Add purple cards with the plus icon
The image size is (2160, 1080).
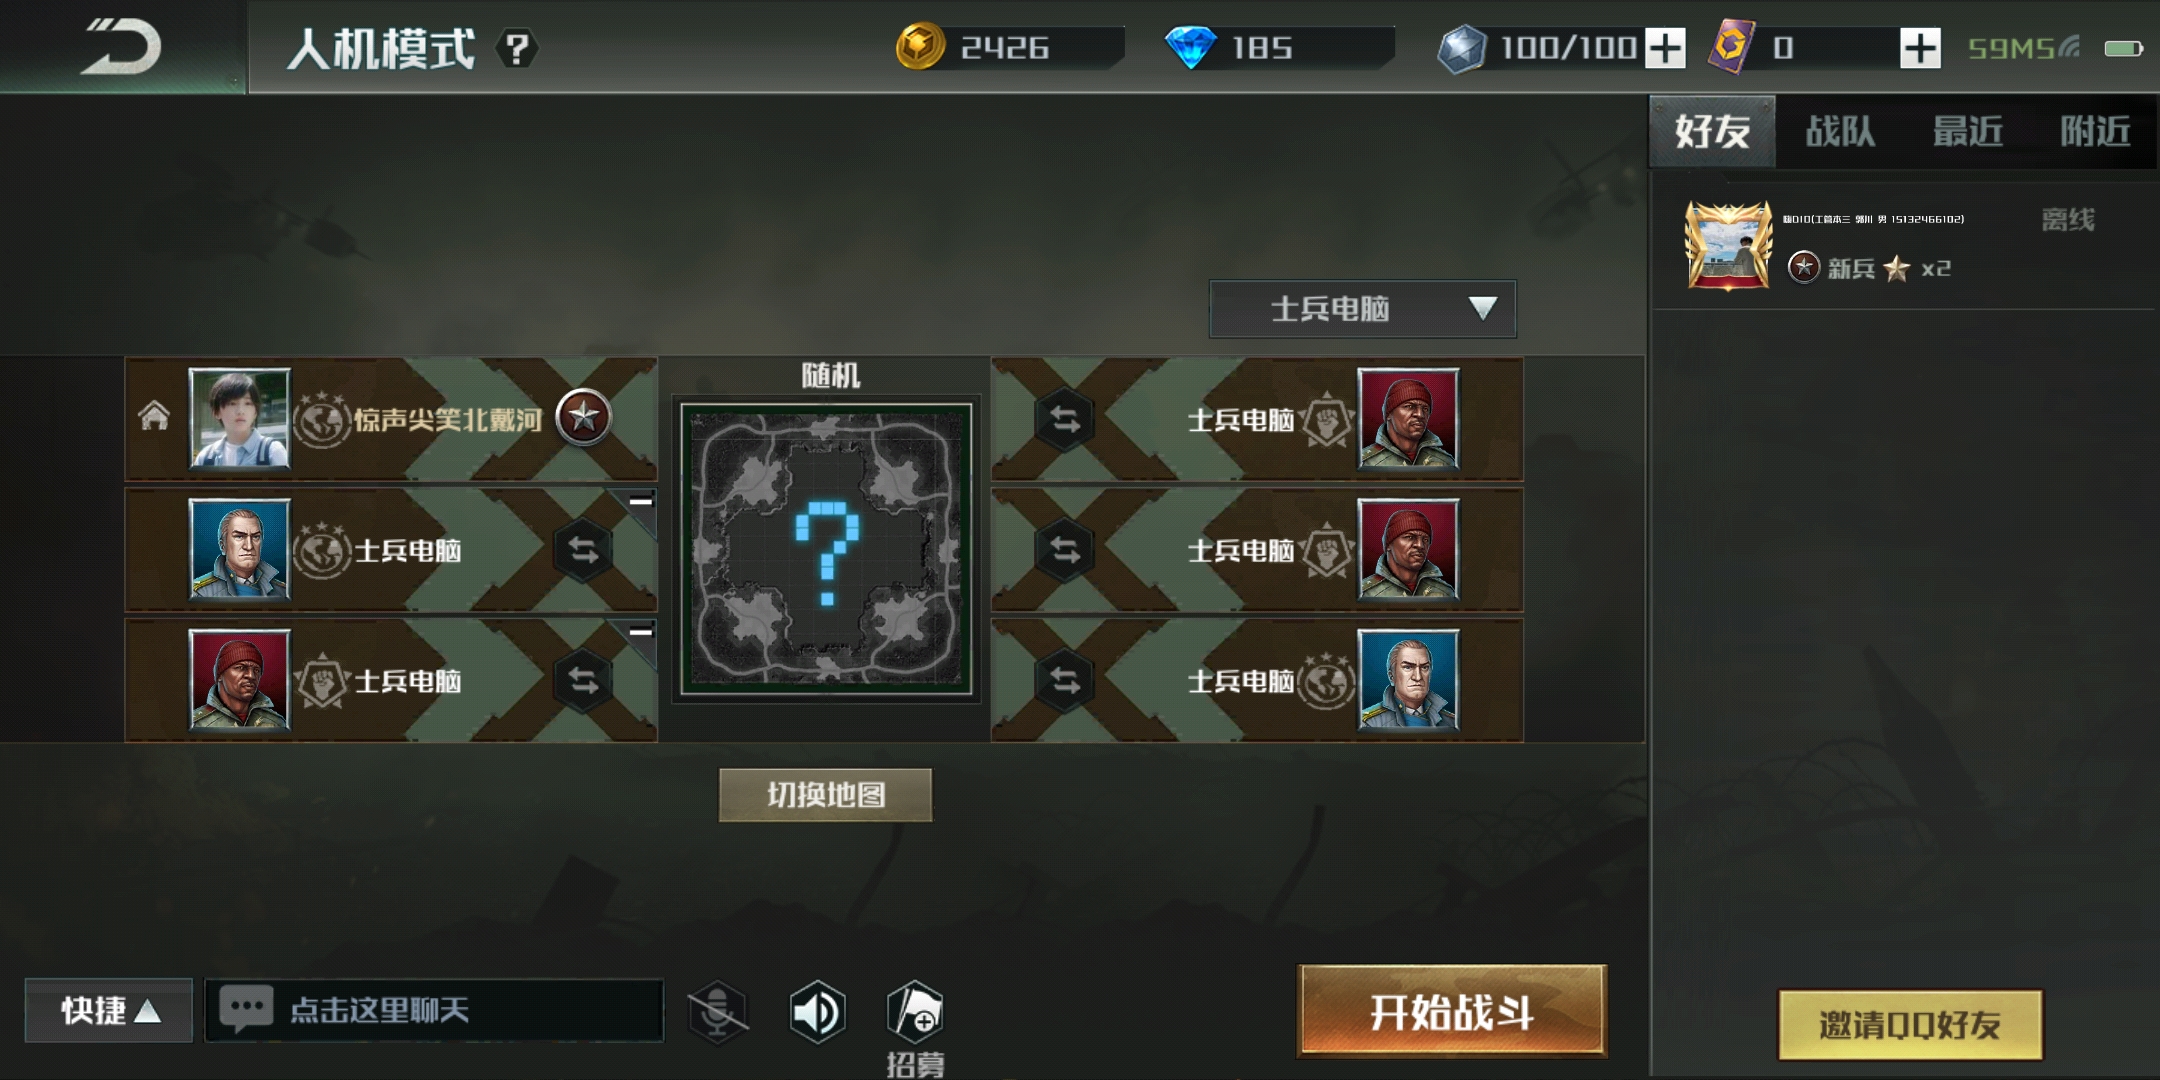(1920, 48)
